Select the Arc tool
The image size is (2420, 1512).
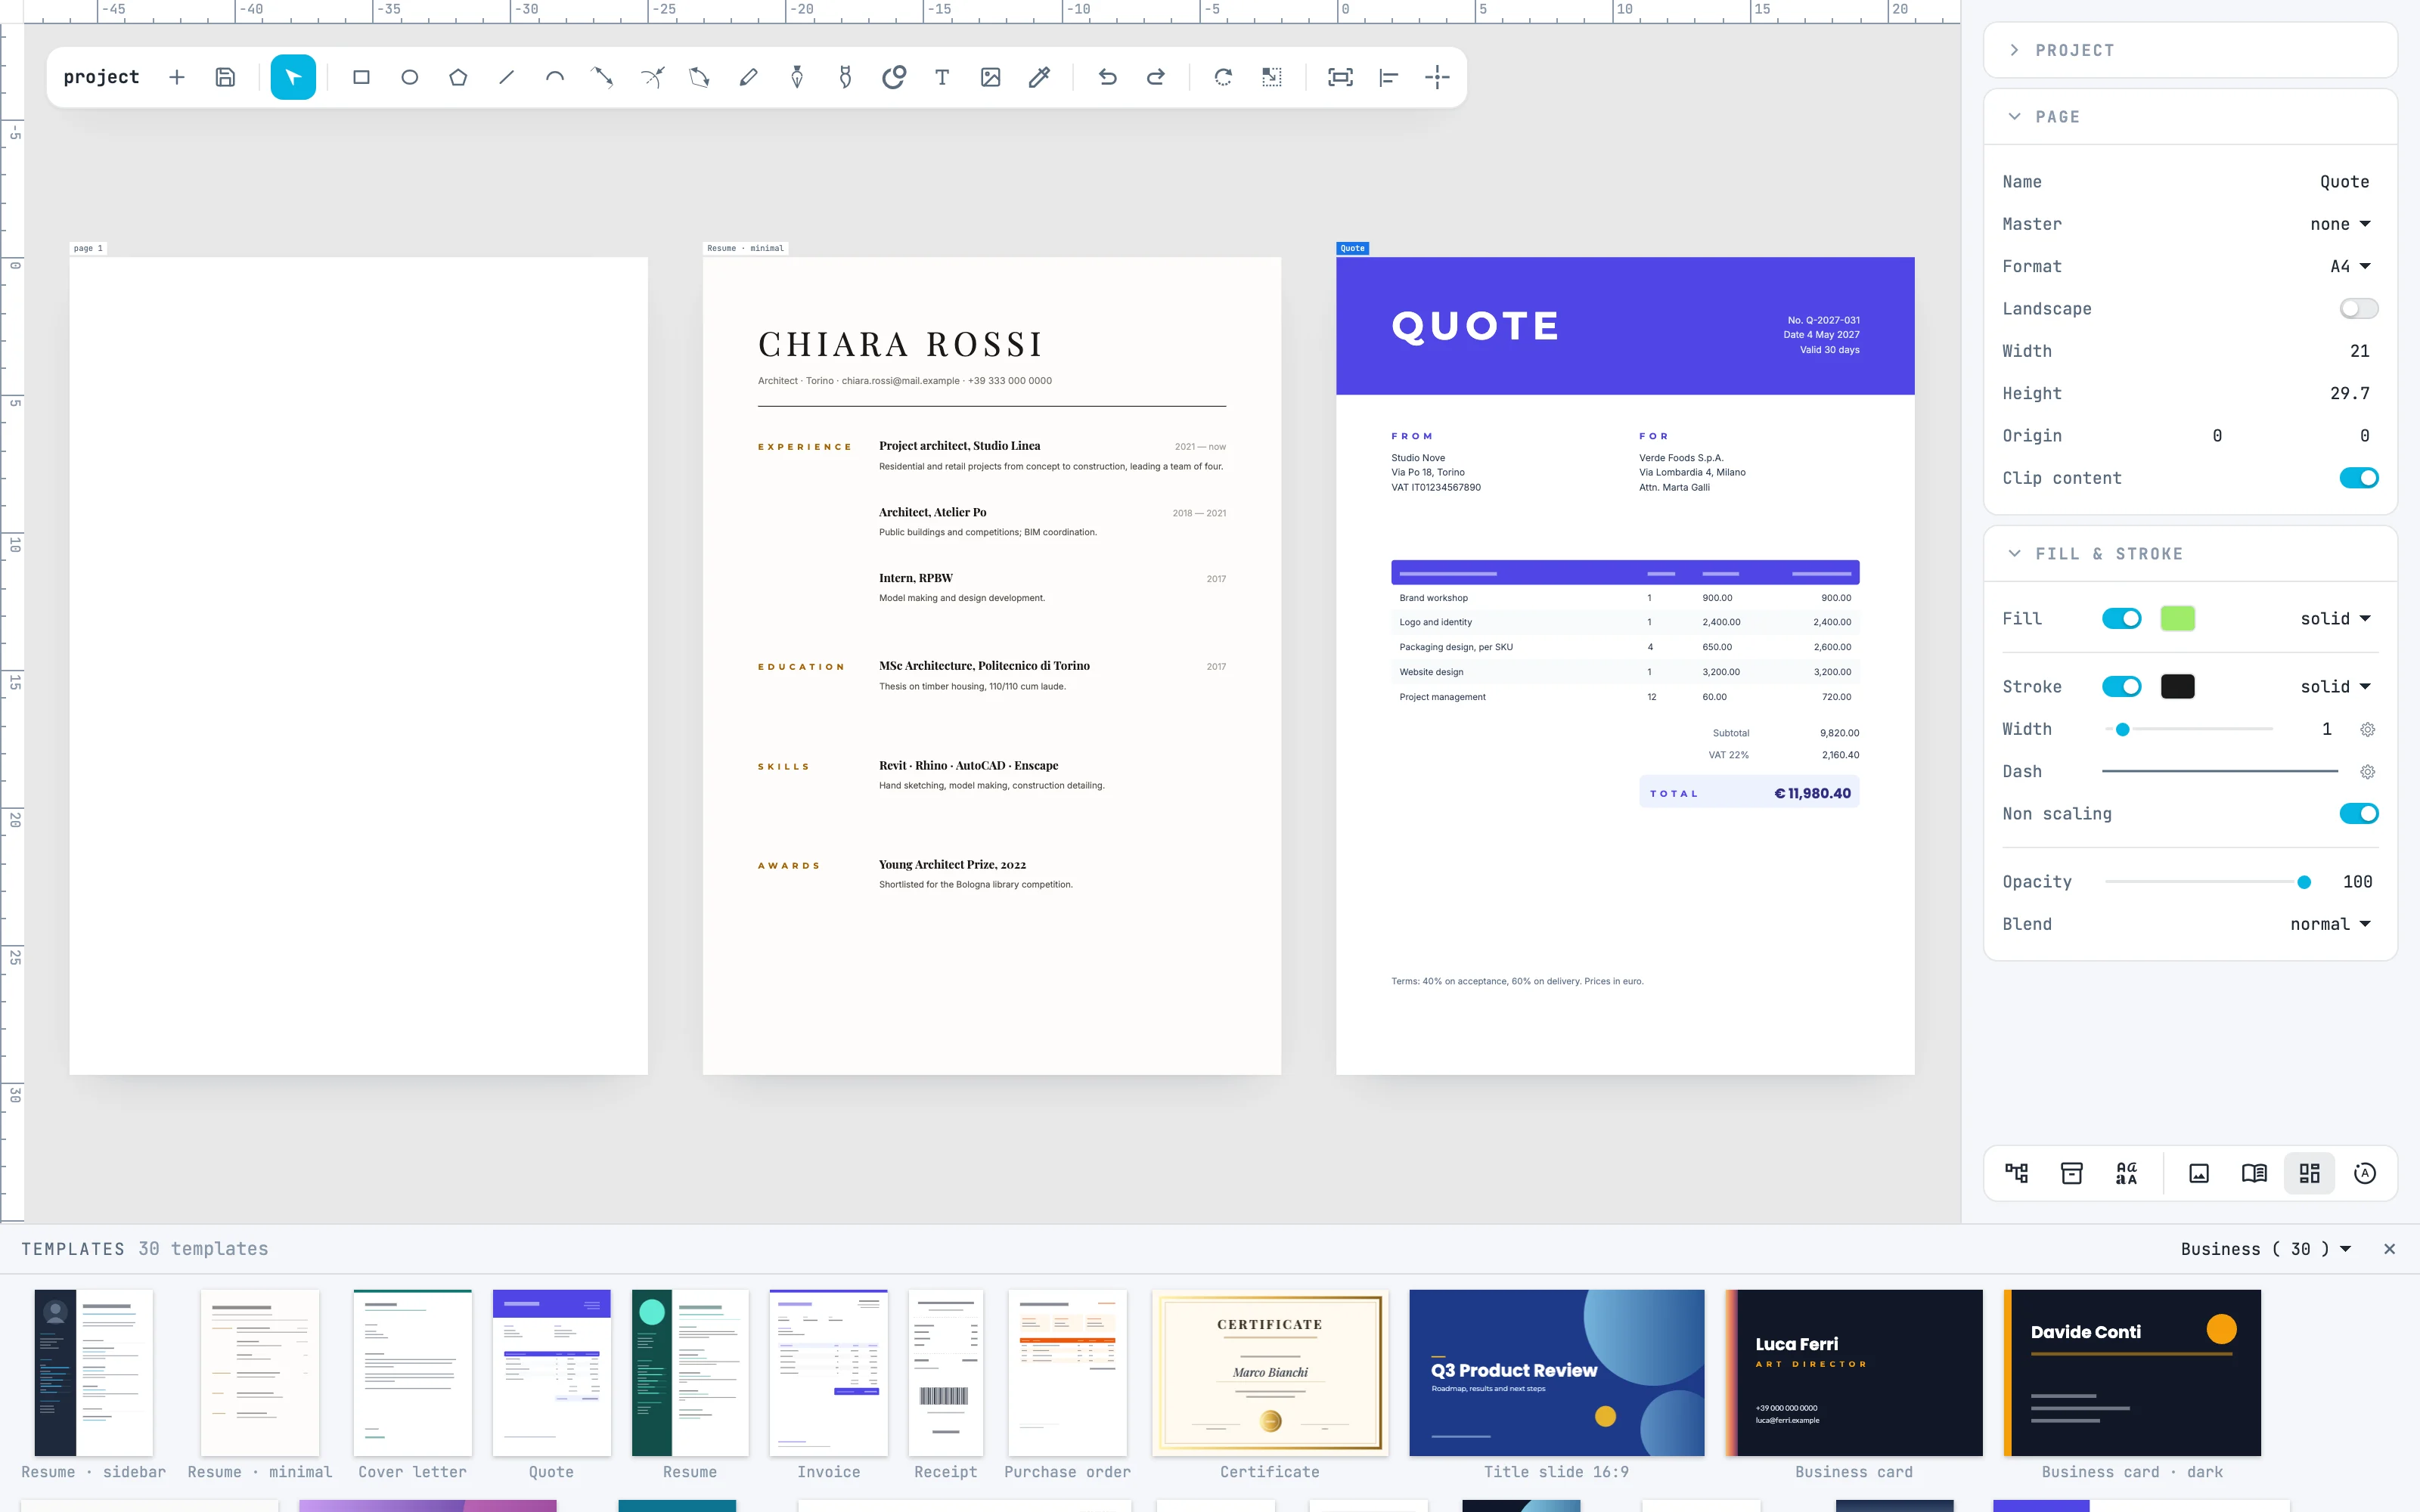click(555, 77)
